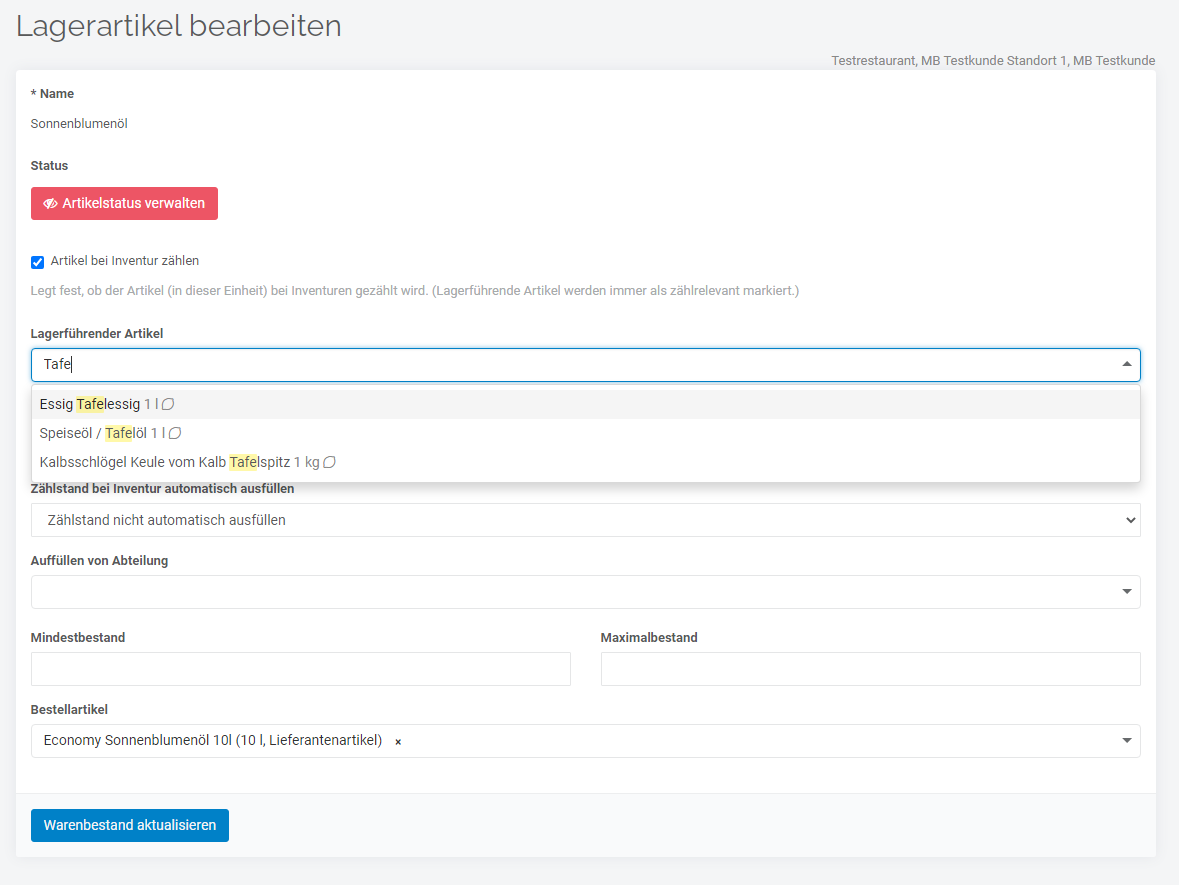Screen dimensions: 1179x885
Task: Click the Artikelstatus verwalten button
Action: click(x=124, y=204)
